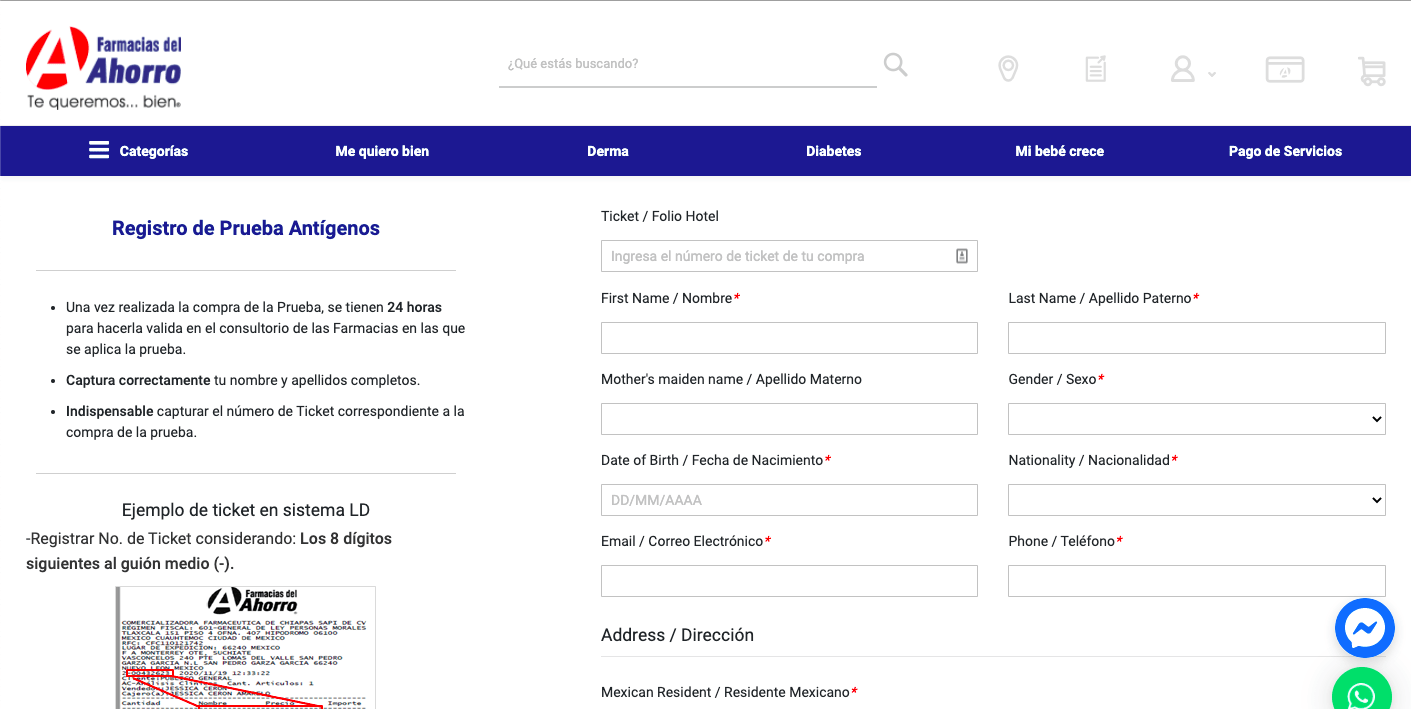Screen dimensions: 1411x709
Task: Focus the Date of Birth DD/MM/AAAA field
Action: (x=789, y=500)
